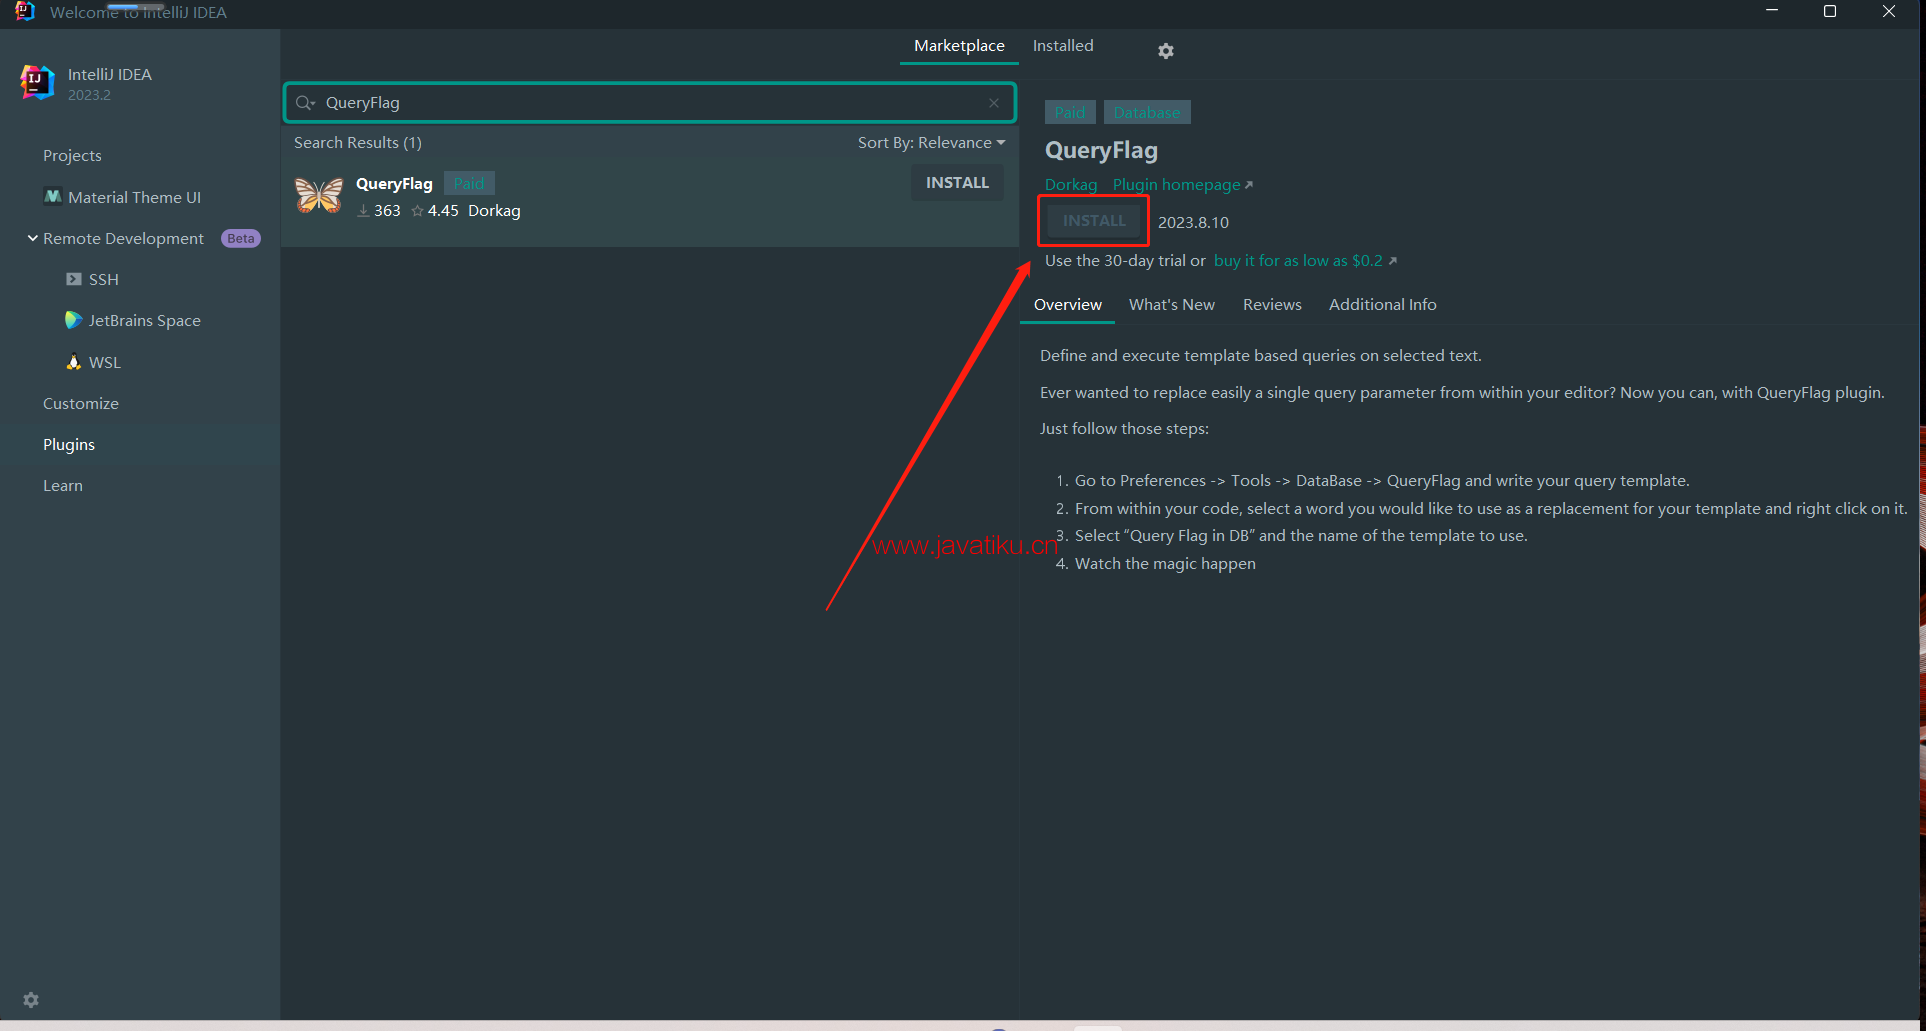Viewport: 1926px width, 1031px height.
Task: Click buy it for as low as $0.2
Action: coord(1304,261)
